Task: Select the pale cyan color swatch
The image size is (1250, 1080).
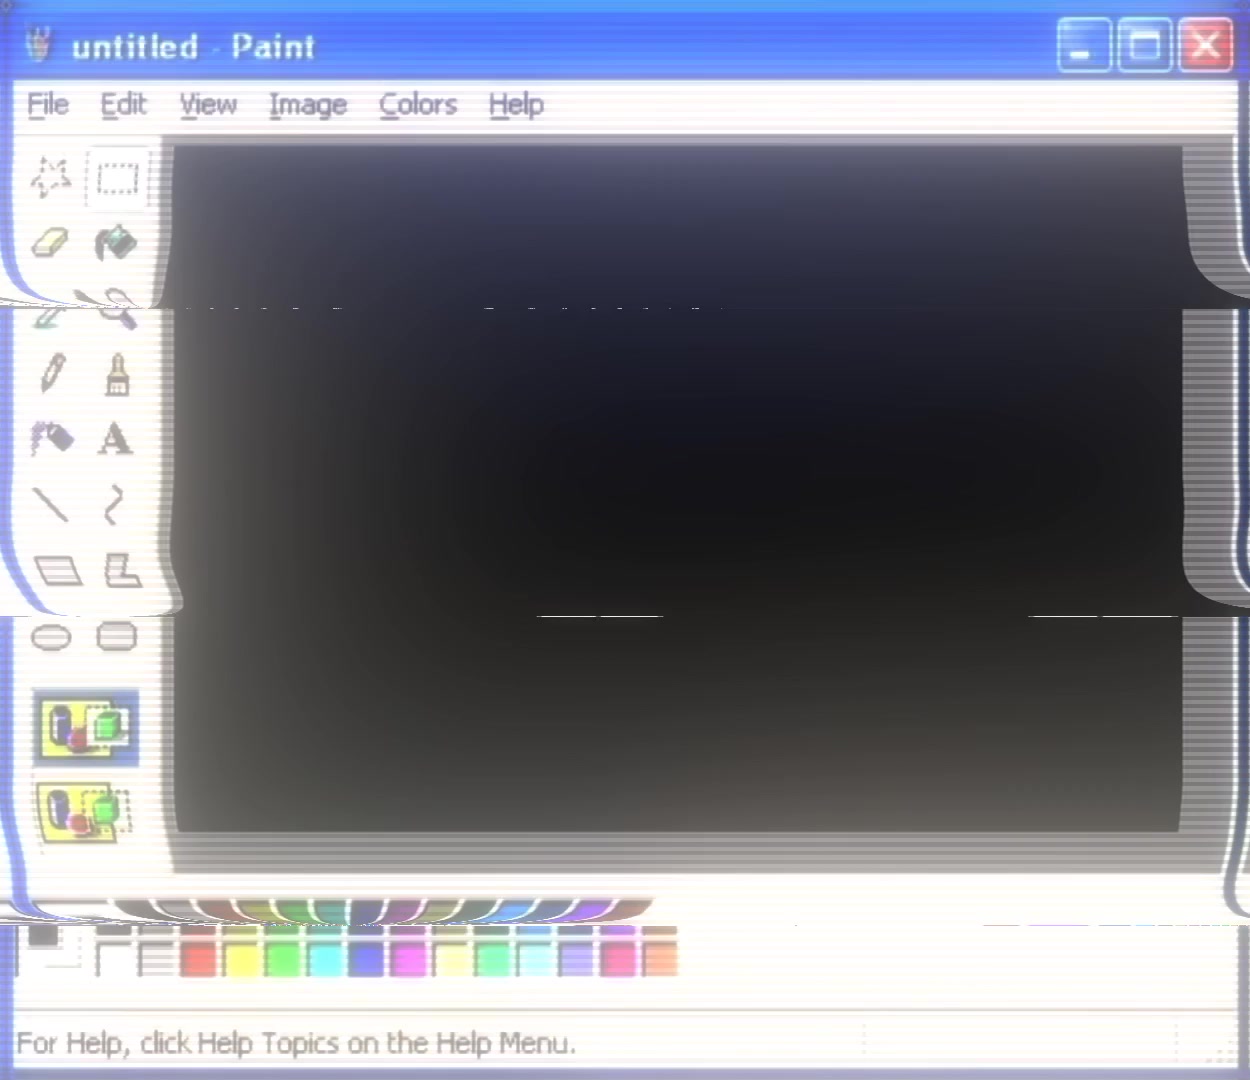Action: pyautogui.click(x=534, y=959)
